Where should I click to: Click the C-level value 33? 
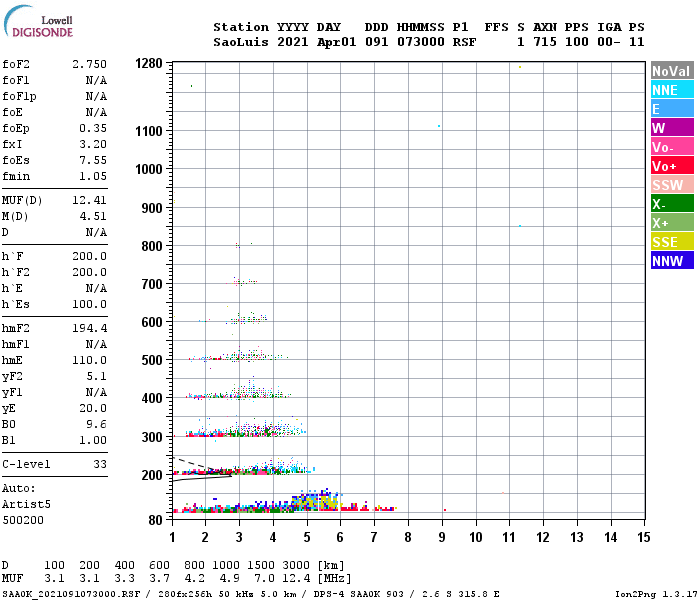coord(100,464)
